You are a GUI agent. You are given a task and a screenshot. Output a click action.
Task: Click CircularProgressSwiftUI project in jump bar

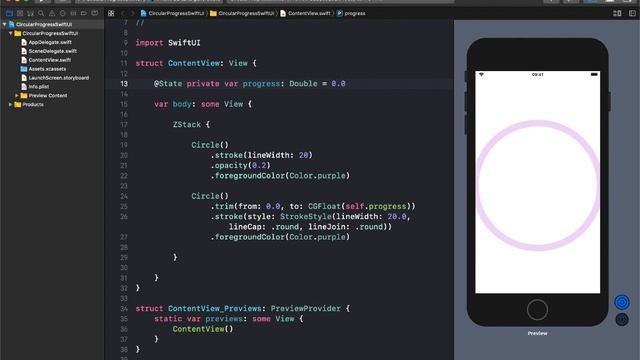click(x=176, y=13)
